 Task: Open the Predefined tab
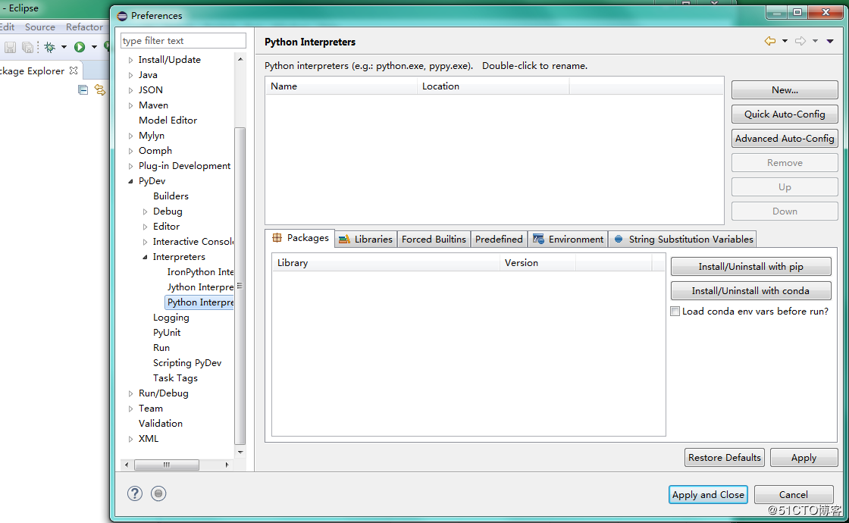(x=499, y=239)
